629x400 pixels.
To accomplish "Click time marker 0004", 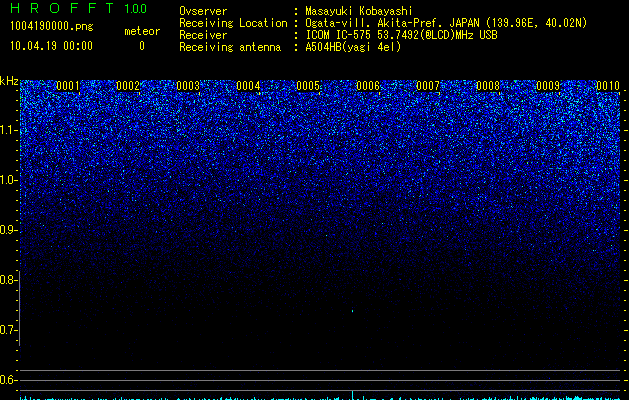I will pyautogui.click(x=248, y=86).
